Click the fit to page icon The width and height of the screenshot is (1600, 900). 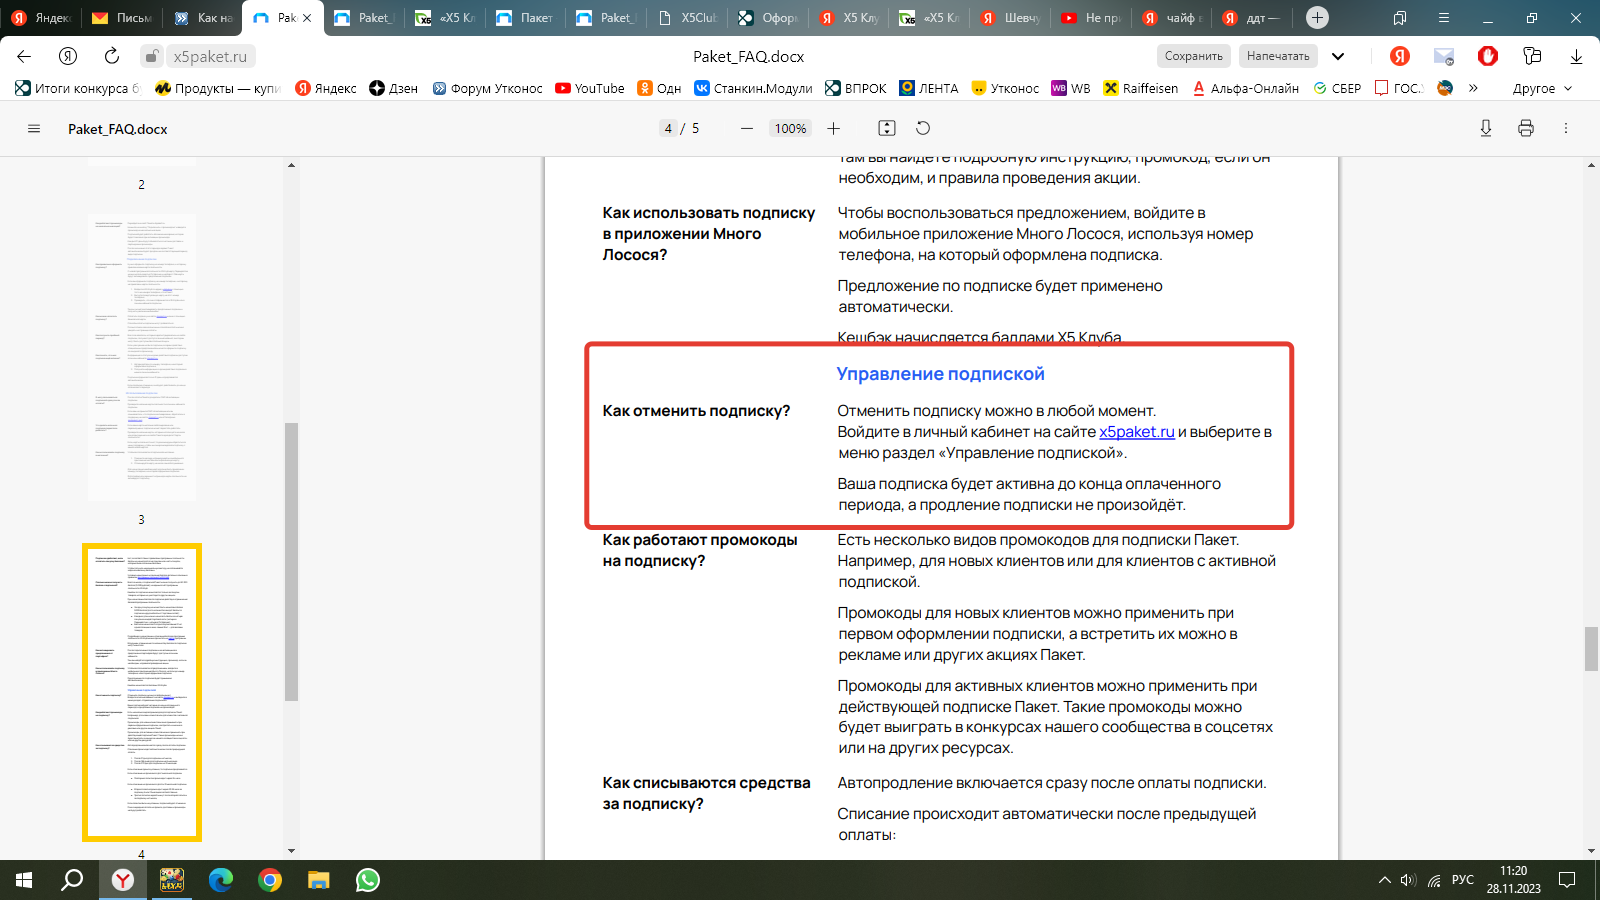coord(886,129)
